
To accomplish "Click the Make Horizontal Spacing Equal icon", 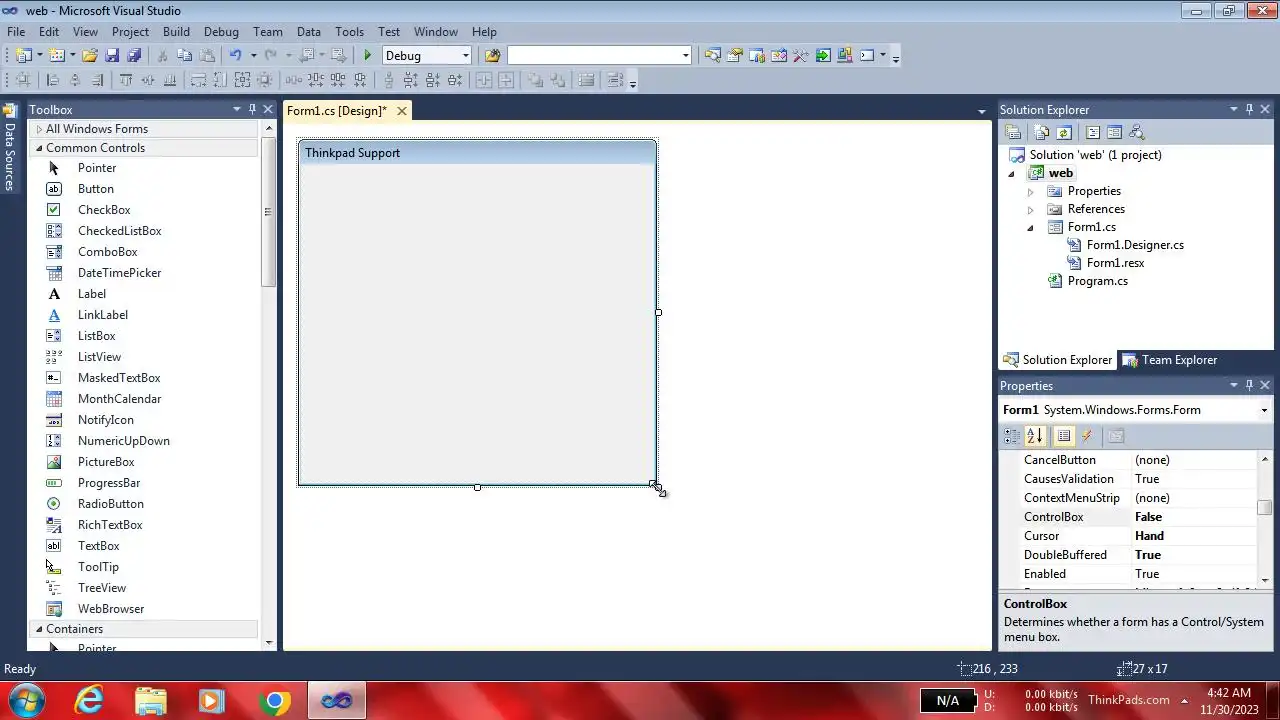I will point(294,80).
